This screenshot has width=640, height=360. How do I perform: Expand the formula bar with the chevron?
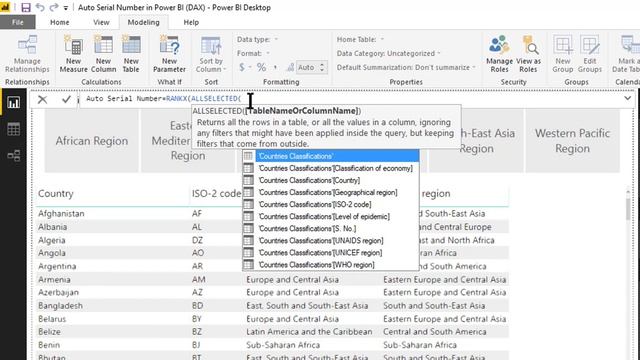[x=627, y=98]
